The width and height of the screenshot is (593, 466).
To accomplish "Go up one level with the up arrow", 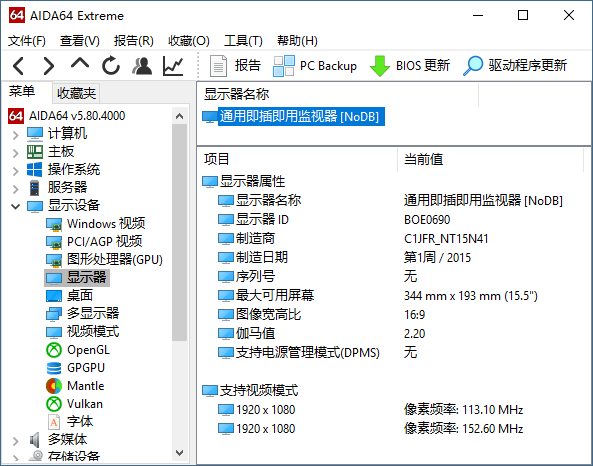I will pyautogui.click(x=80, y=64).
